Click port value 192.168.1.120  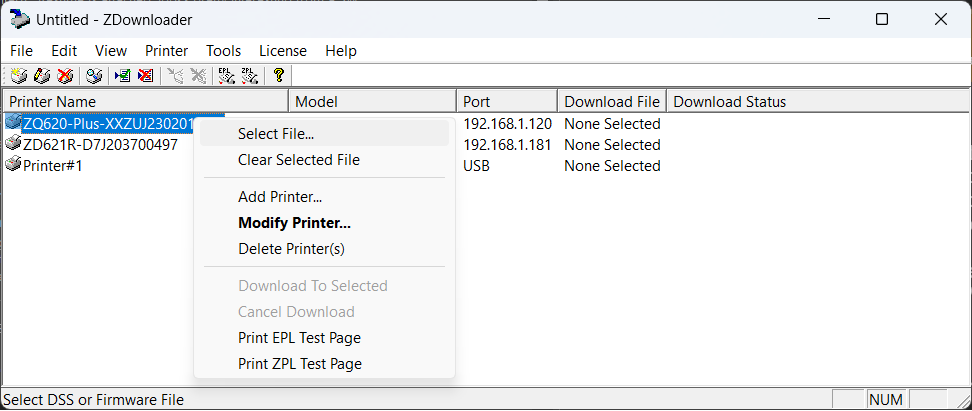(508, 124)
